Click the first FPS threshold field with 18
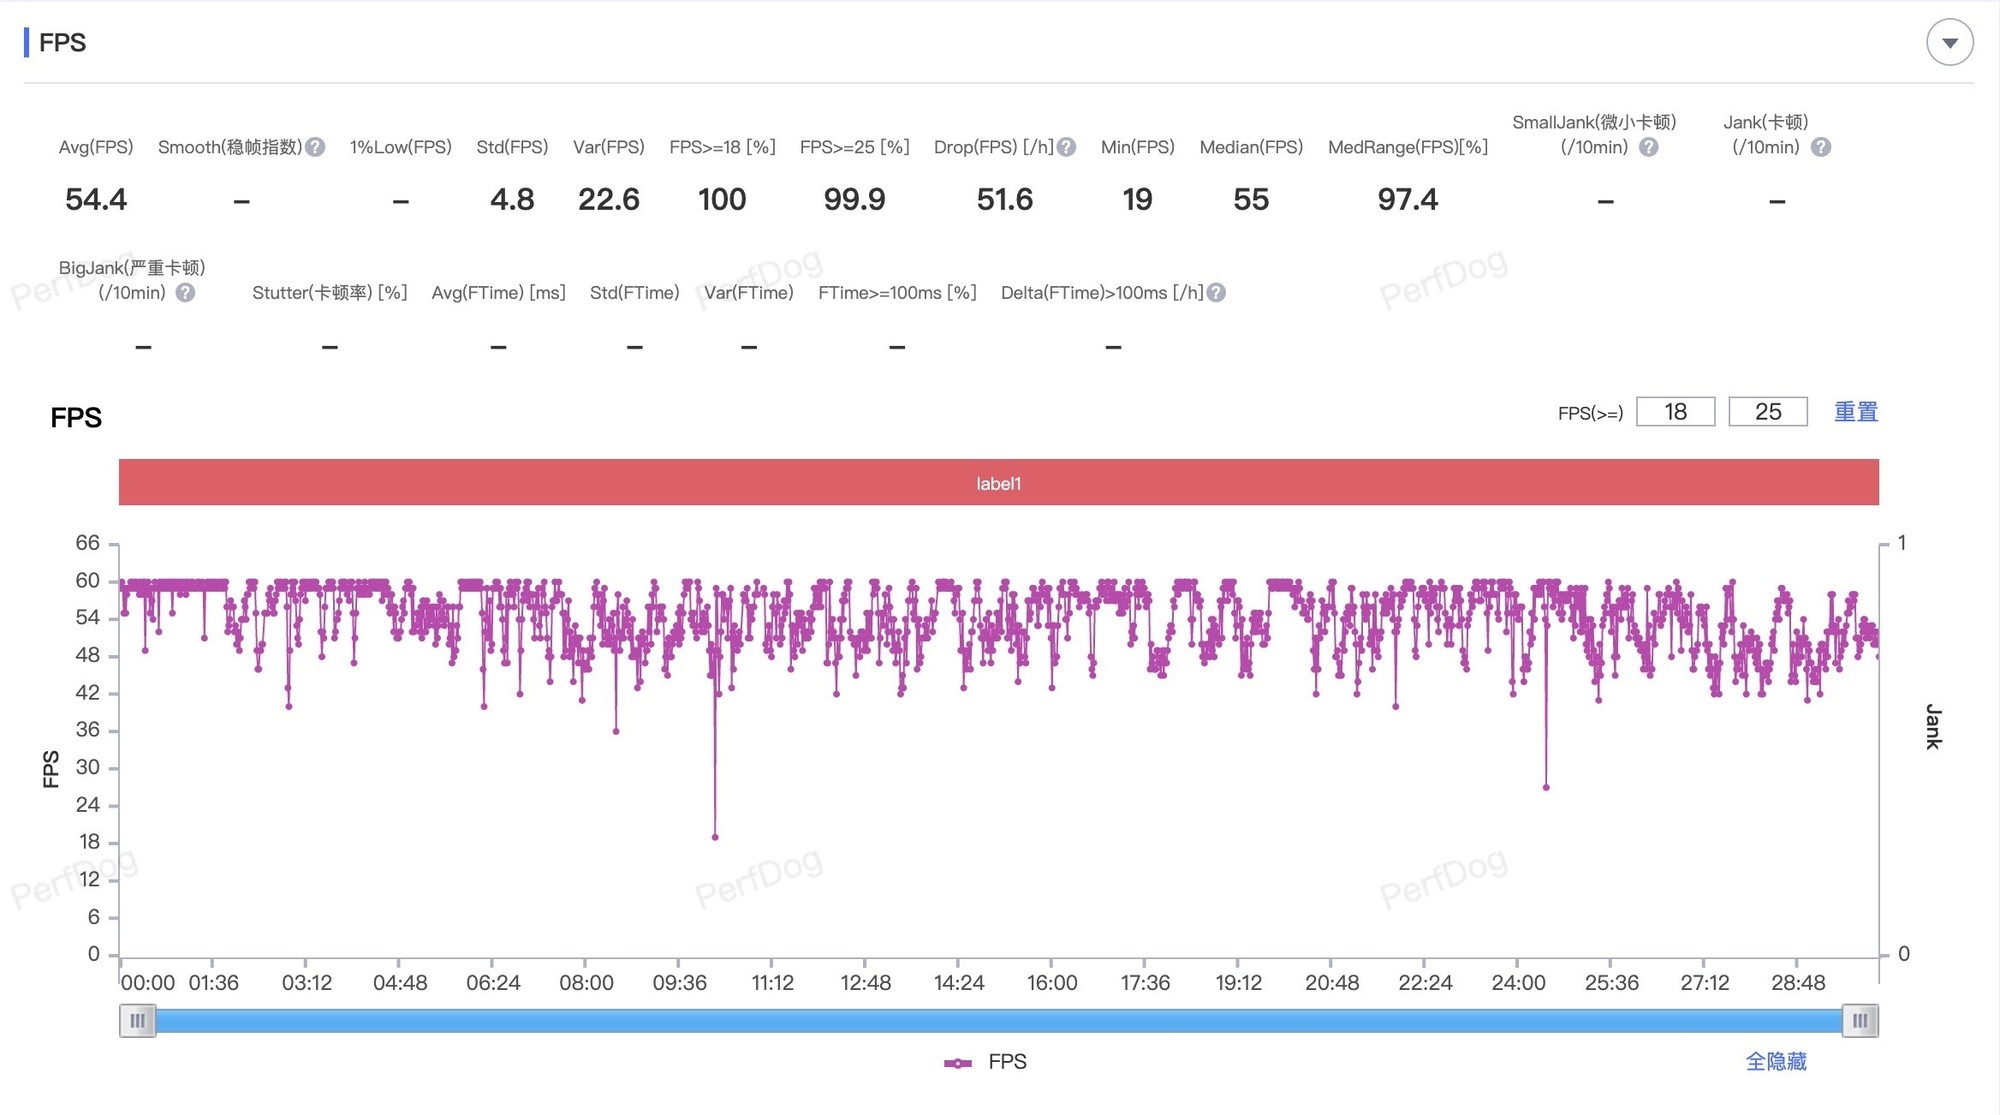Viewport: 2000px width, 1115px height. tap(1675, 412)
